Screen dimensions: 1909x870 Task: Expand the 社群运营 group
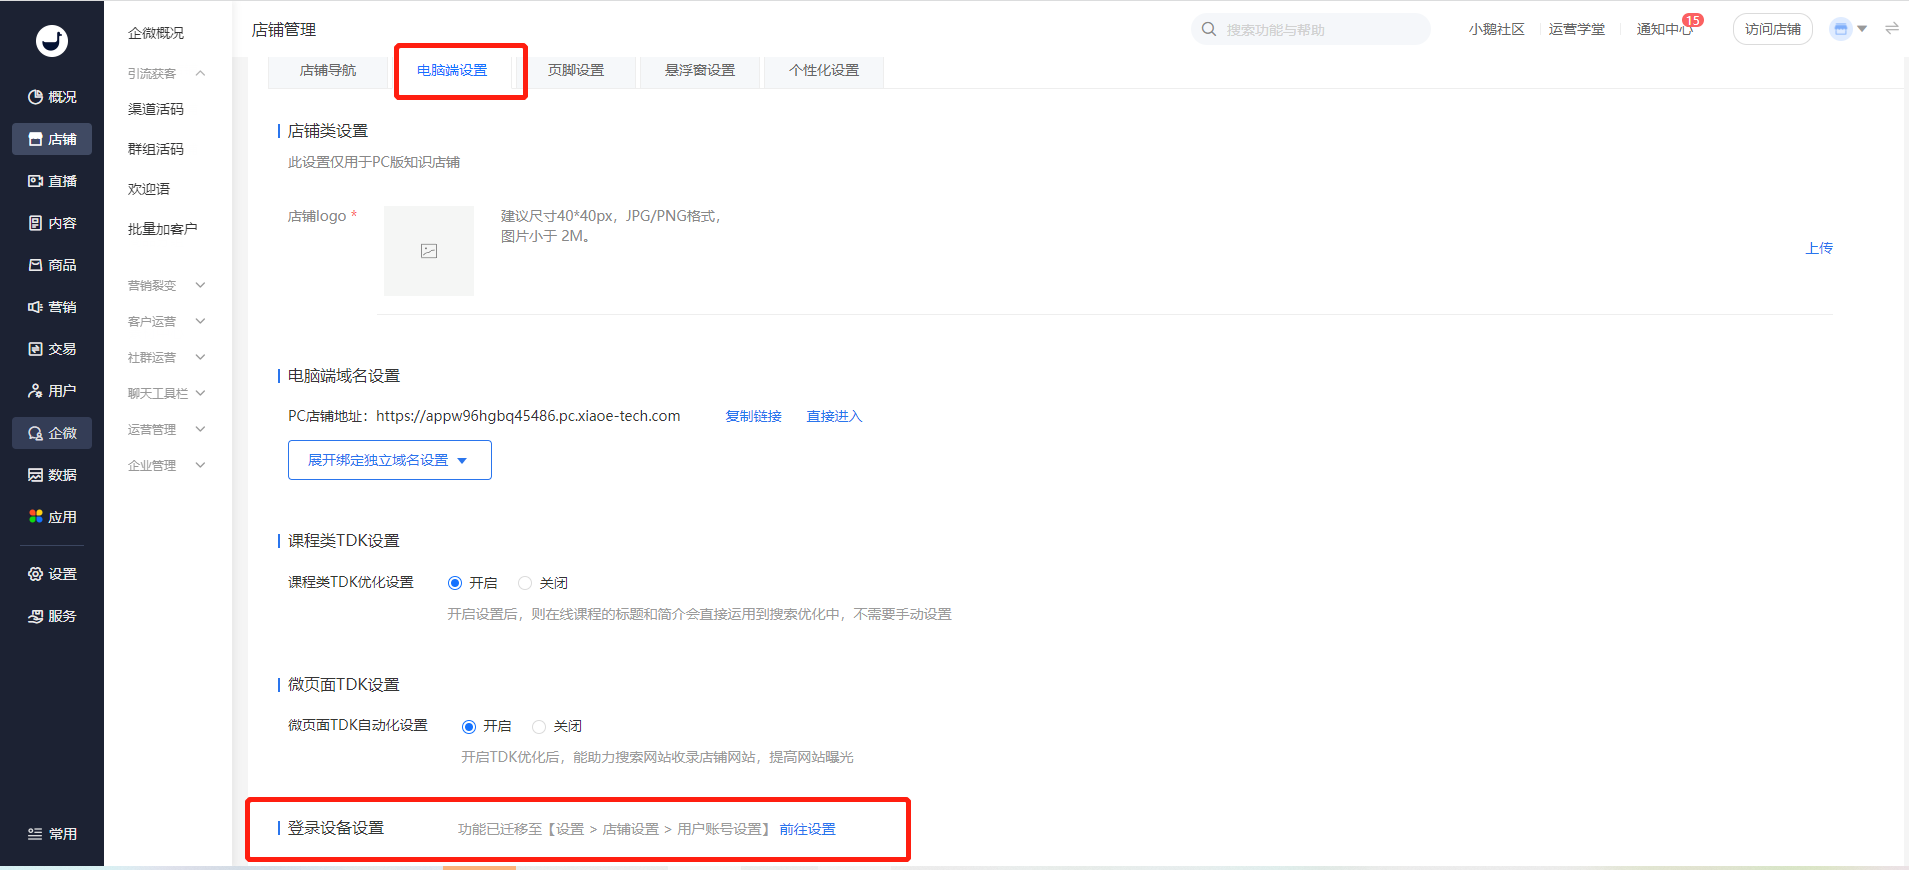pyautogui.click(x=166, y=357)
